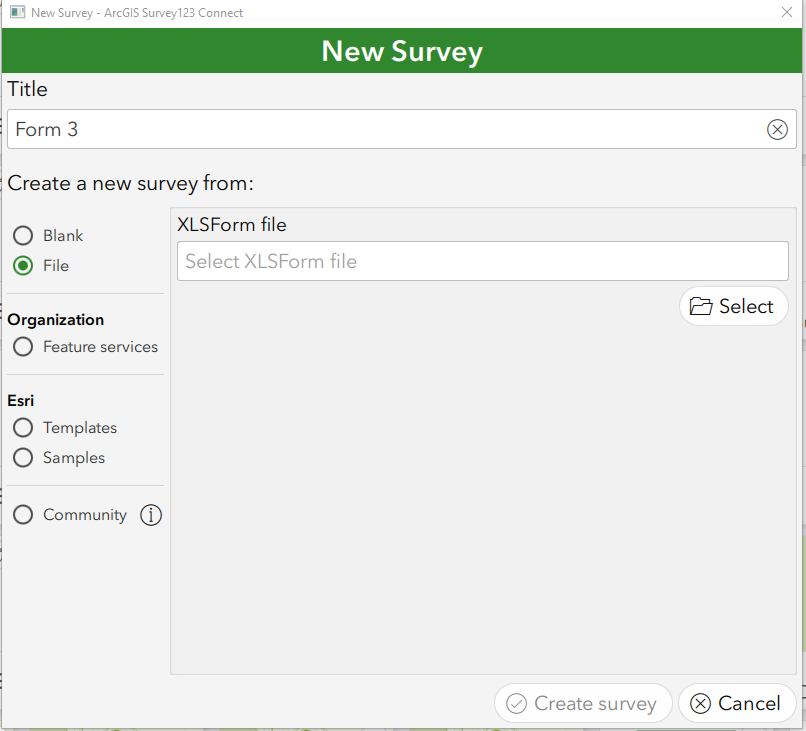Open the XLSForm file selector with Select button

click(x=734, y=306)
